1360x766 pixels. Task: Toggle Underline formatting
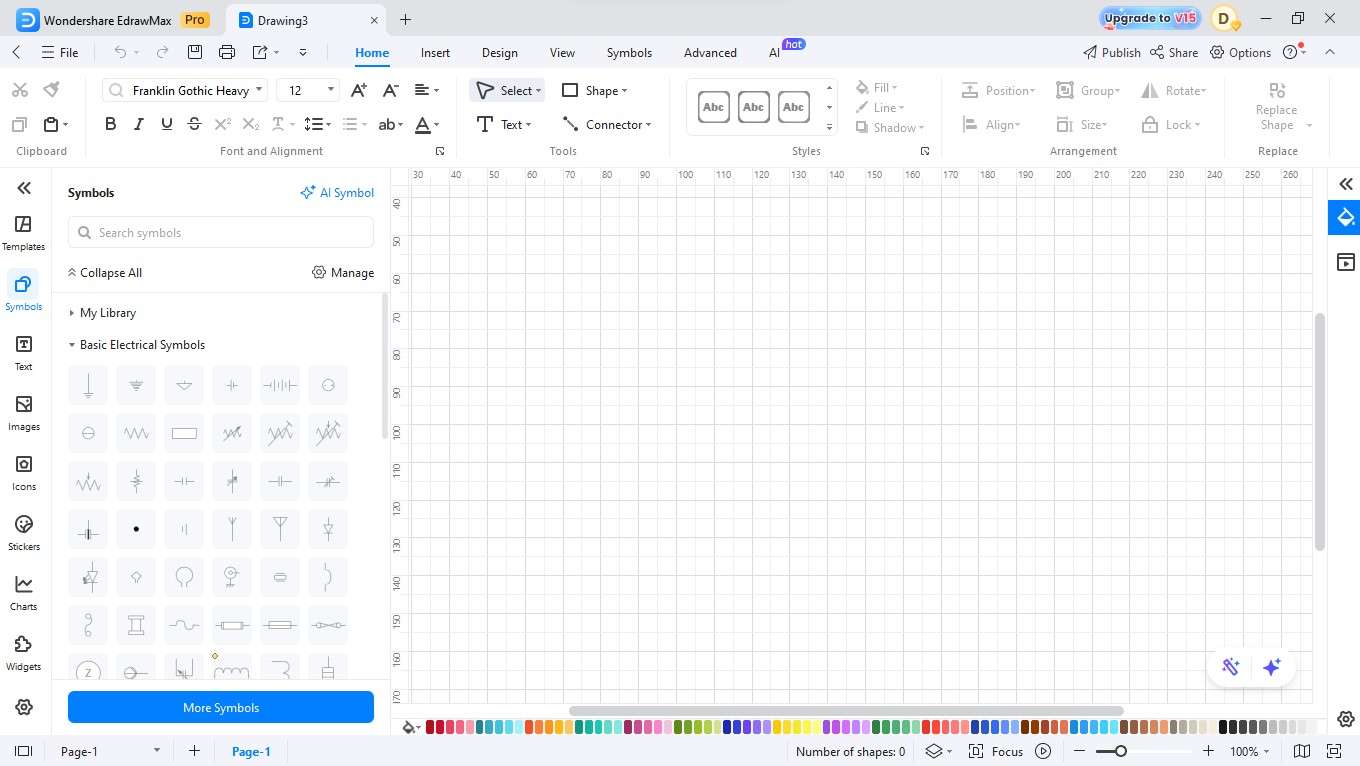tap(166, 124)
